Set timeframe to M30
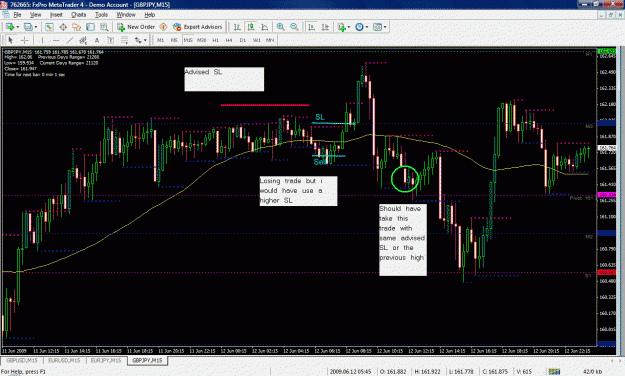The image size is (625, 376). [202, 40]
